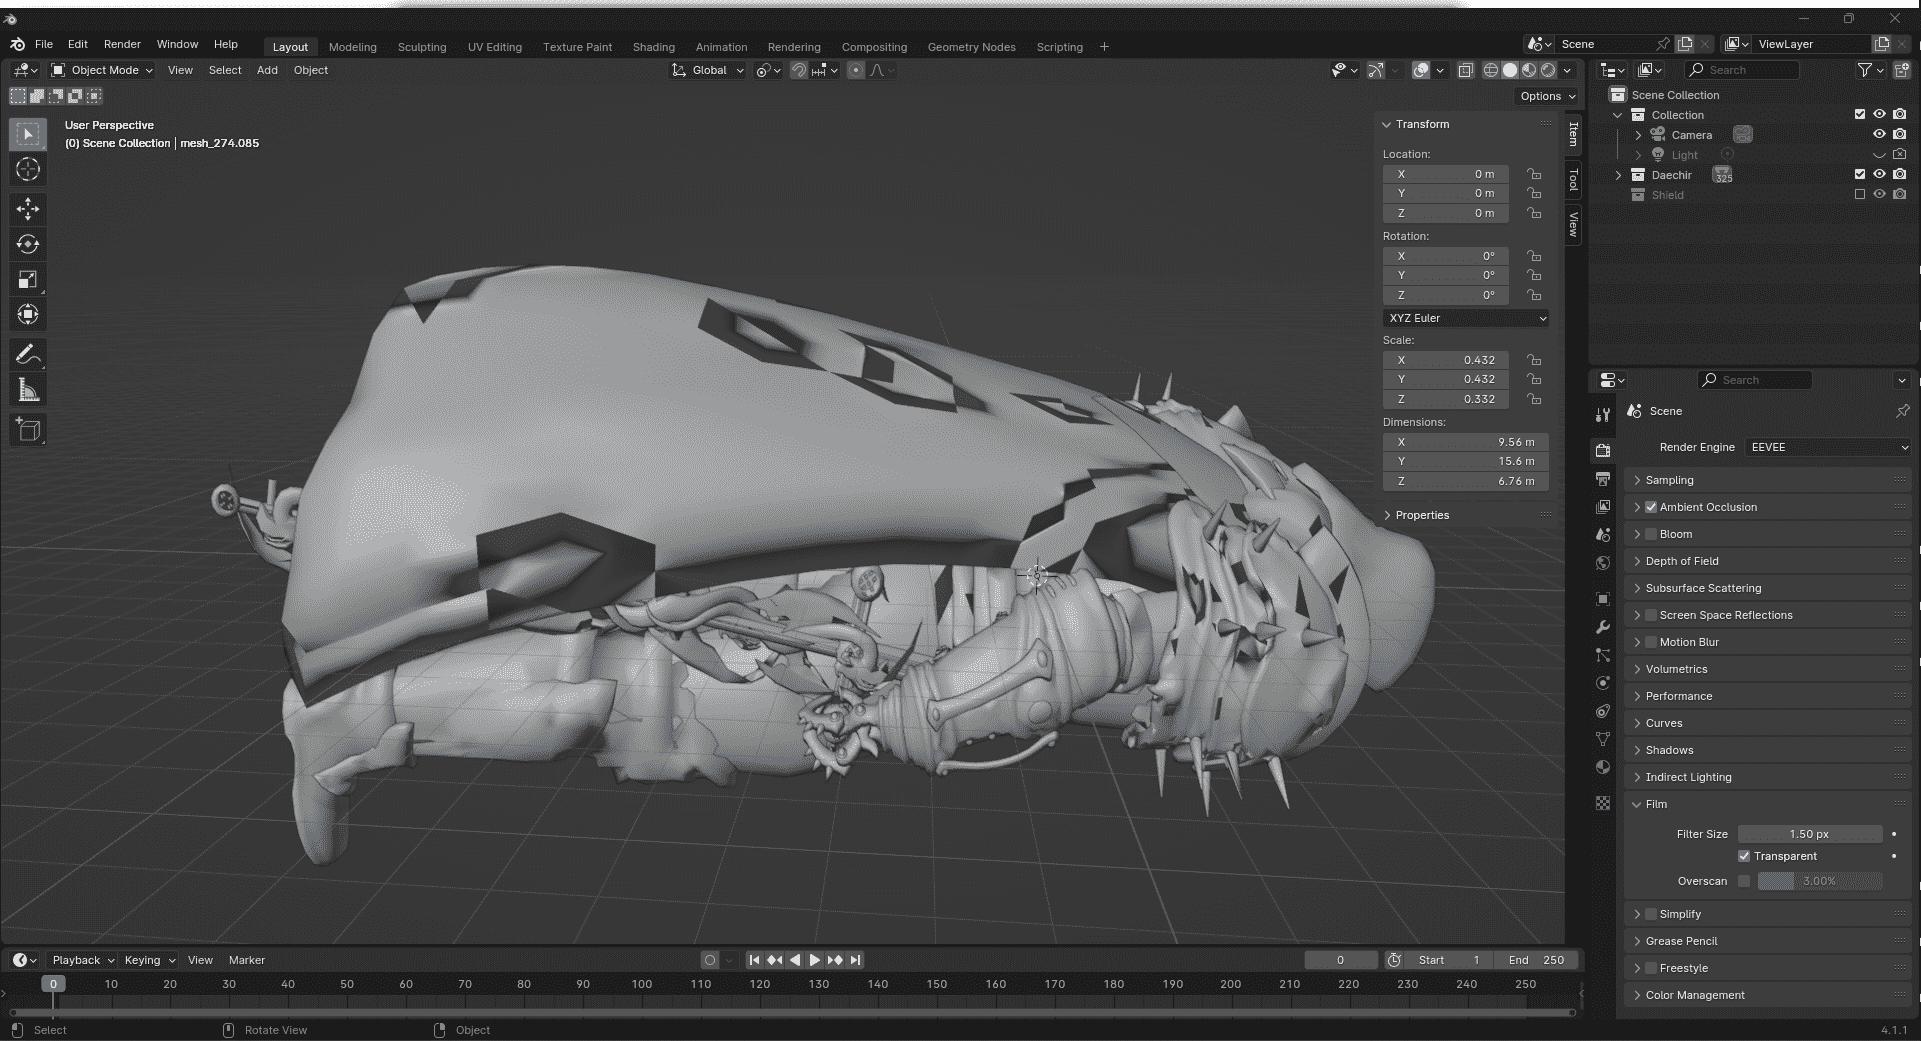
Task: Adjust the Overscan percentage slider
Action: [x=1819, y=881]
